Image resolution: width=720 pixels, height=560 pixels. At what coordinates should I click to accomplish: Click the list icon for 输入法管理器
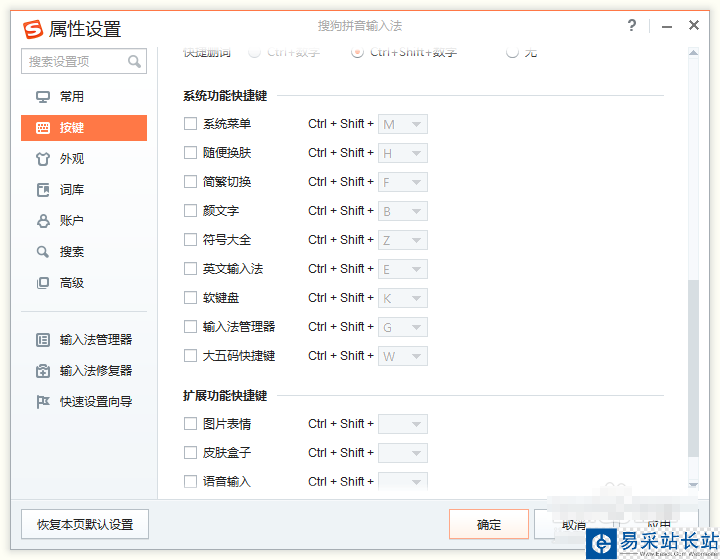tap(43, 340)
